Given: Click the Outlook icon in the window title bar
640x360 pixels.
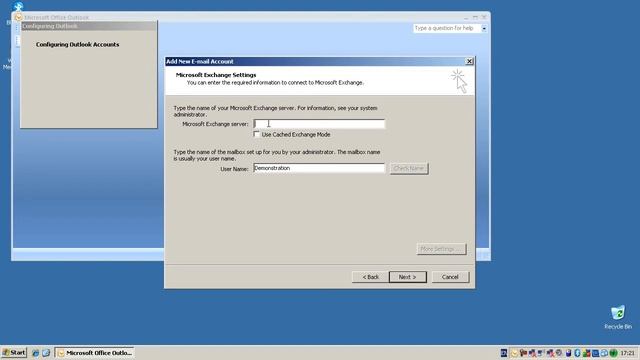Looking at the screenshot, I should 18,17.
